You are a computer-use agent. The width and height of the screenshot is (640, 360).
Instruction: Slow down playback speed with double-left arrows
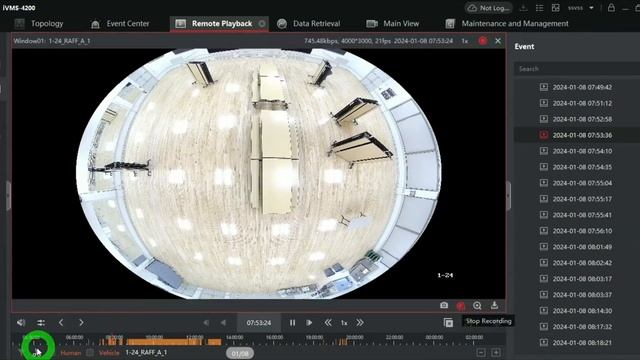coord(328,322)
